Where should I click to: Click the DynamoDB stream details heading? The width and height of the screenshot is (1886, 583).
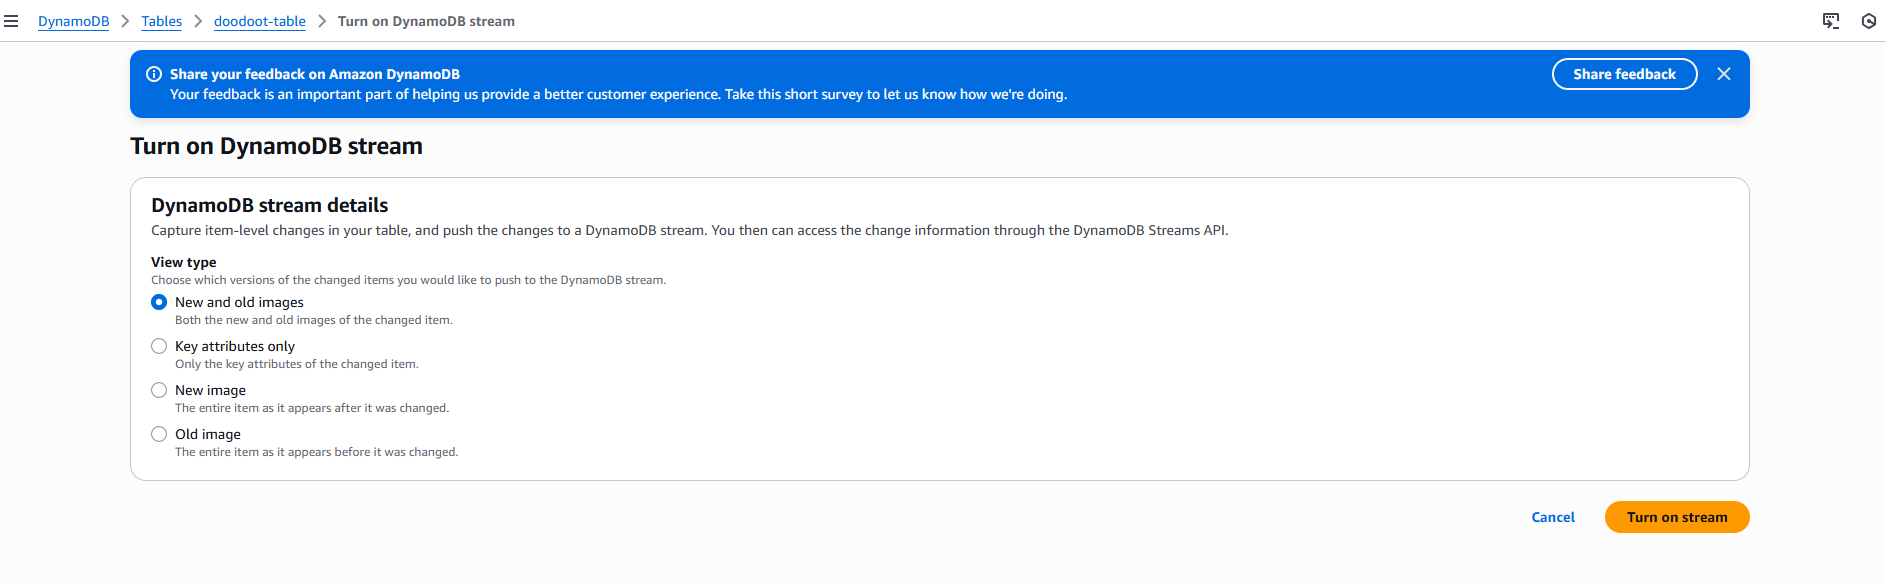tap(270, 205)
